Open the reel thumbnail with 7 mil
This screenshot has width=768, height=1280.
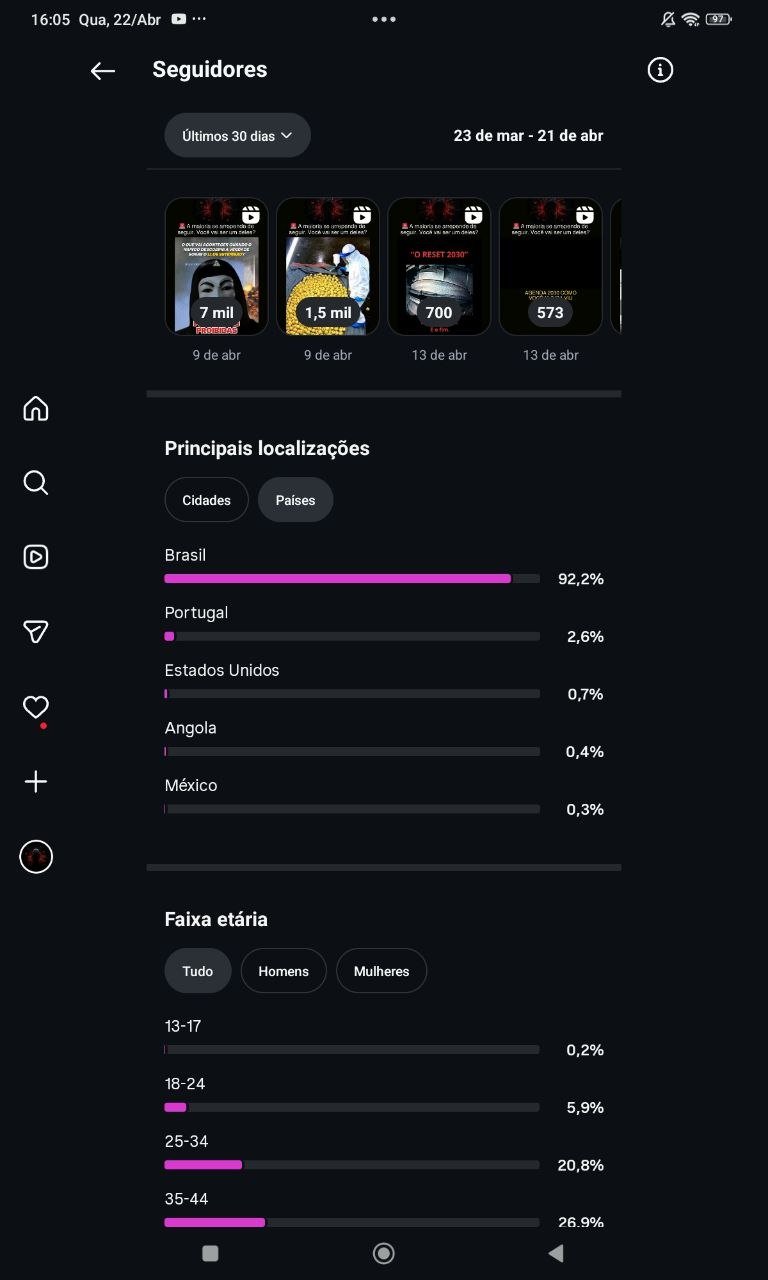tap(217, 266)
